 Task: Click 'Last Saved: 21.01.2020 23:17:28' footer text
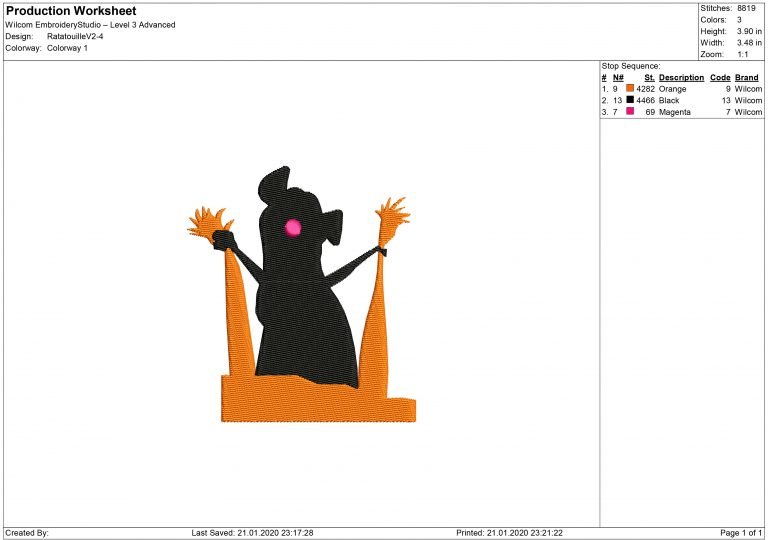point(252,533)
